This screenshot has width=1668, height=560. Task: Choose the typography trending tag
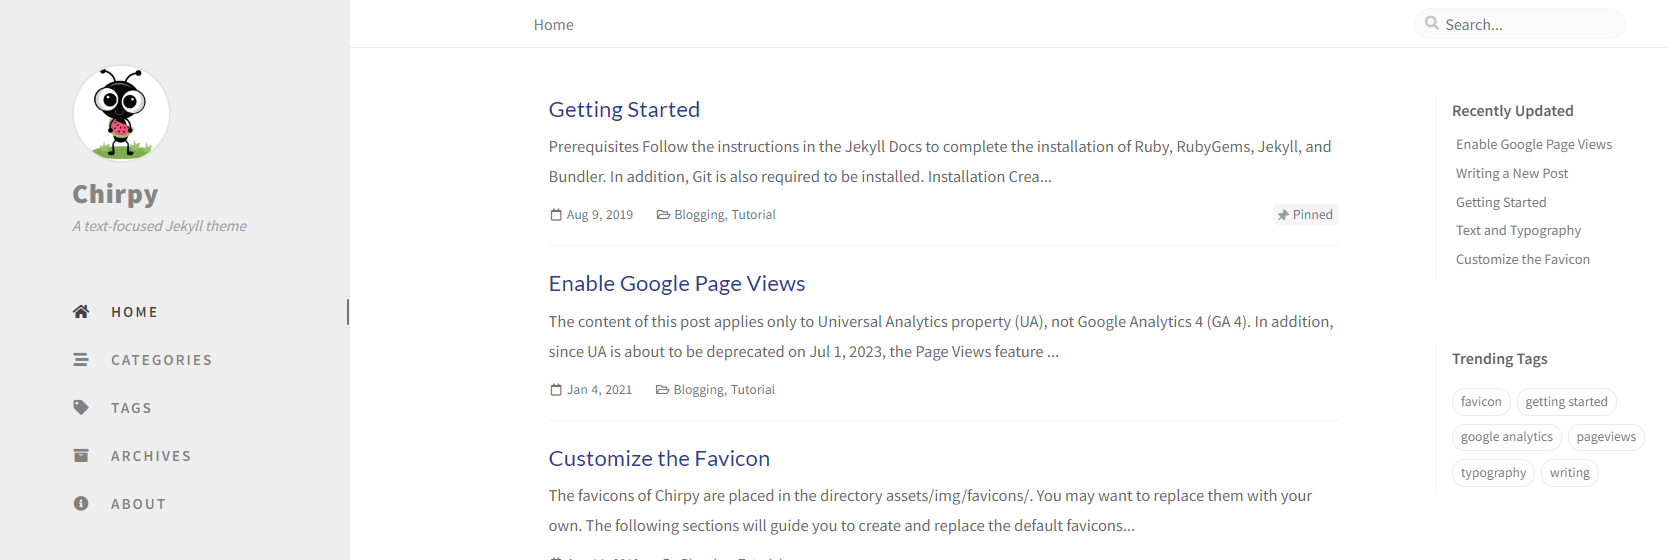[x=1493, y=473]
